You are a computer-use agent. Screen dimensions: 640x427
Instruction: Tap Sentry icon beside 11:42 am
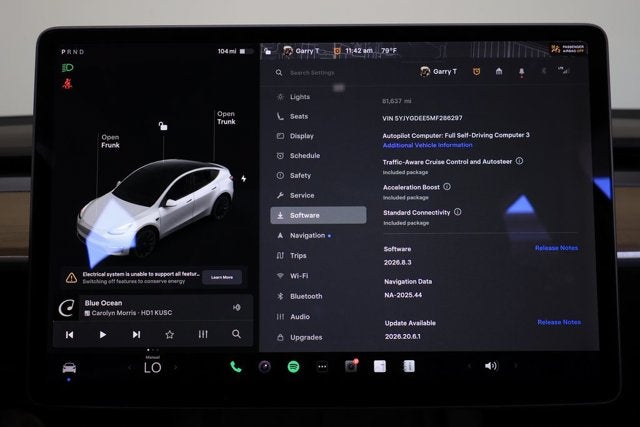(337, 51)
